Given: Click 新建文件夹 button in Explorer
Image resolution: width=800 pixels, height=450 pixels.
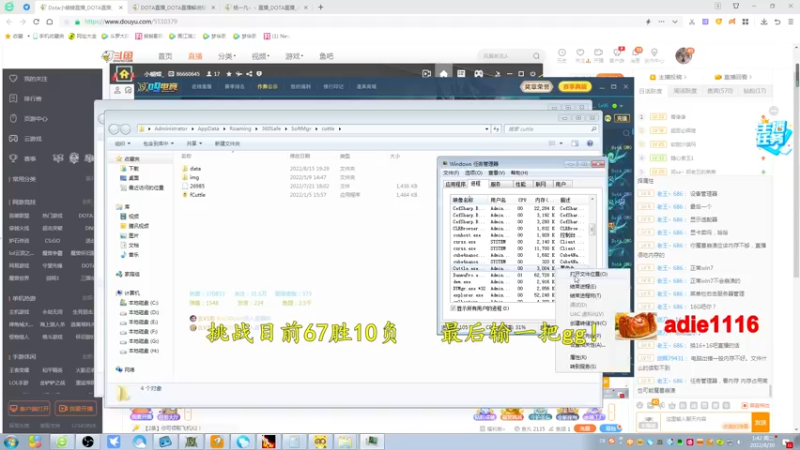Looking at the screenshot, I should pos(227,143).
